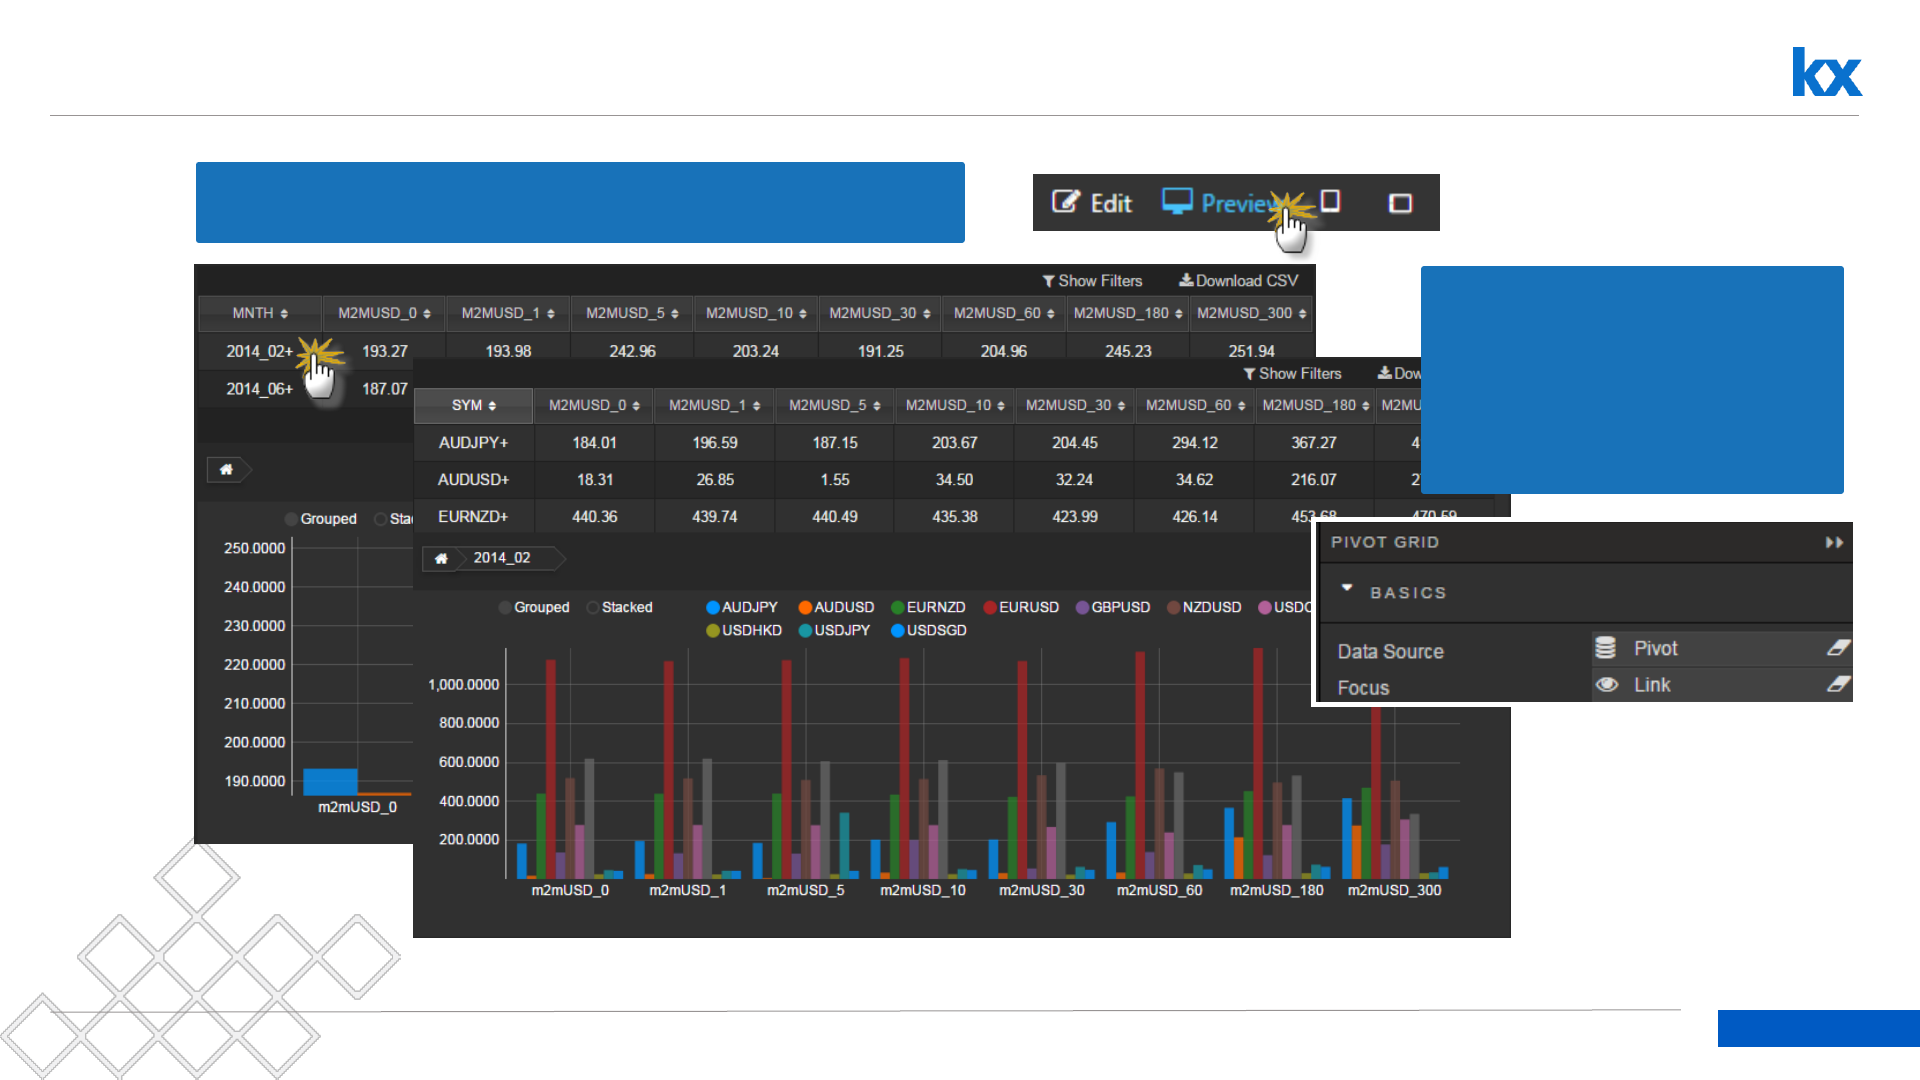The height and width of the screenshot is (1080, 1920).
Task: Click the Edit pencil icon
Action: tap(1066, 202)
